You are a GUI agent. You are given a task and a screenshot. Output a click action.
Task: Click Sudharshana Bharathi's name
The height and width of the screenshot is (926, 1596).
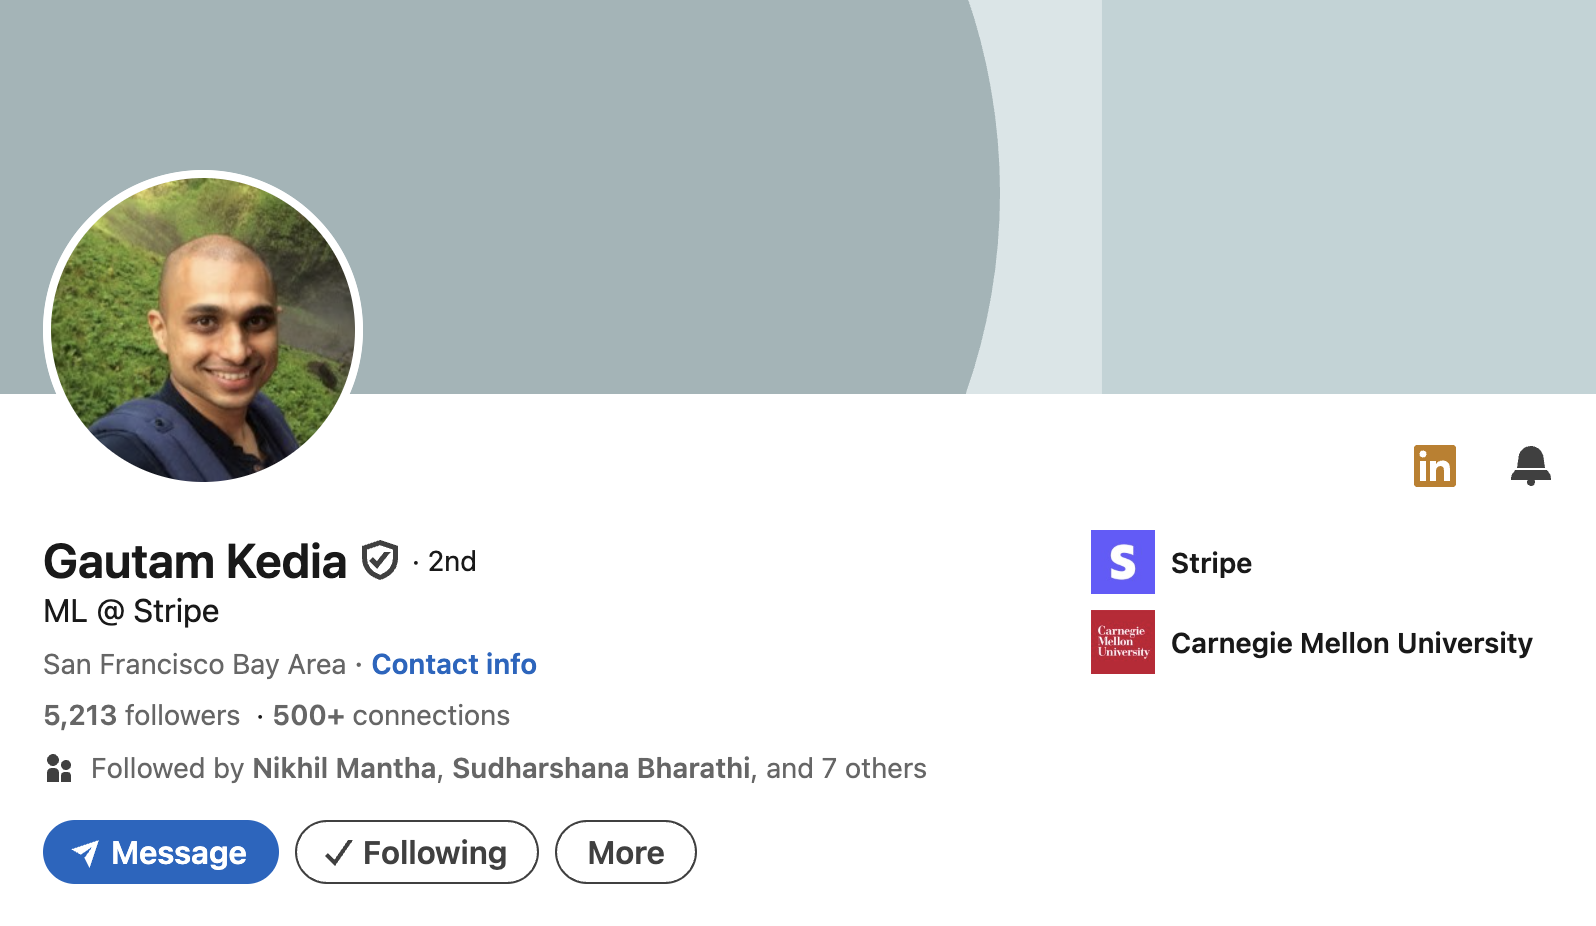[601, 768]
